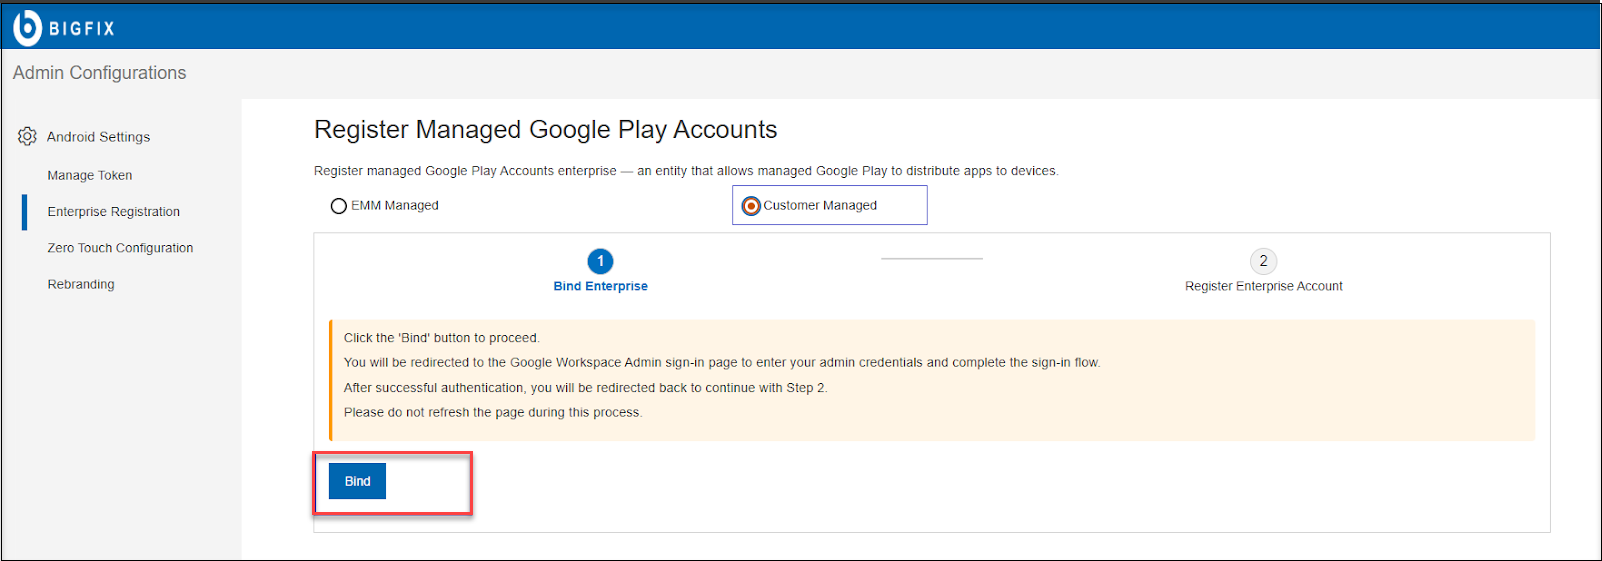The image size is (1602, 561).
Task: Click the connector line between steps
Action: [931, 259]
